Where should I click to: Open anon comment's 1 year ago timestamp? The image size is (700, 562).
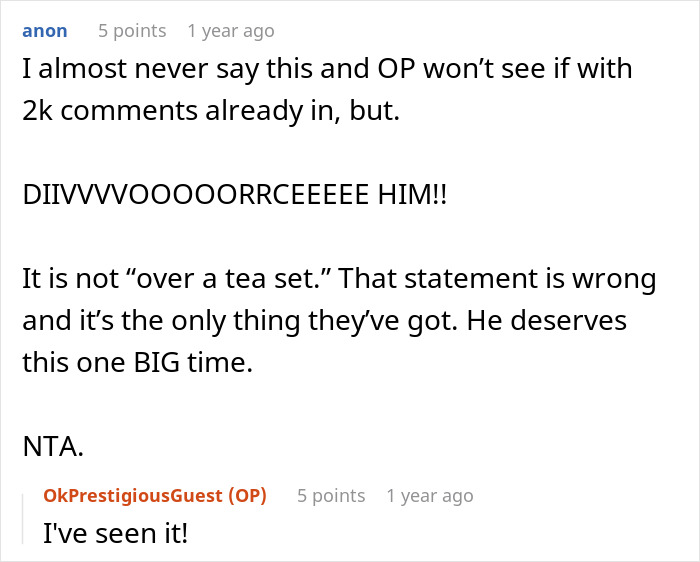point(230,31)
